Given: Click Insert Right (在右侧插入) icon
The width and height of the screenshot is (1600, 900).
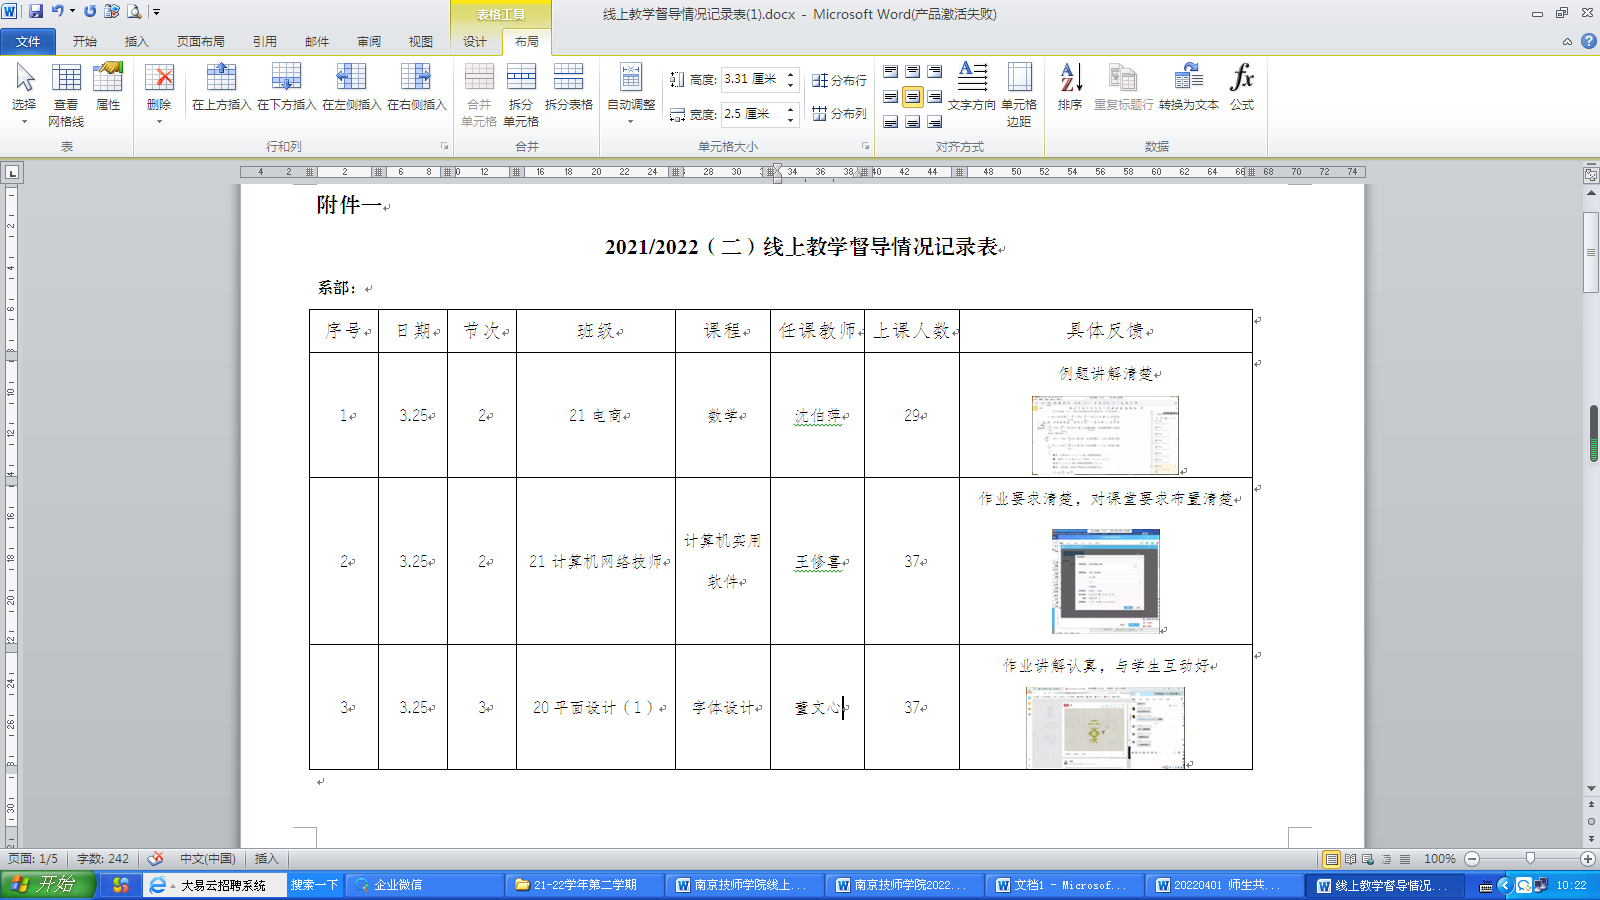Looking at the screenshot, I should (x=416, y=78).
